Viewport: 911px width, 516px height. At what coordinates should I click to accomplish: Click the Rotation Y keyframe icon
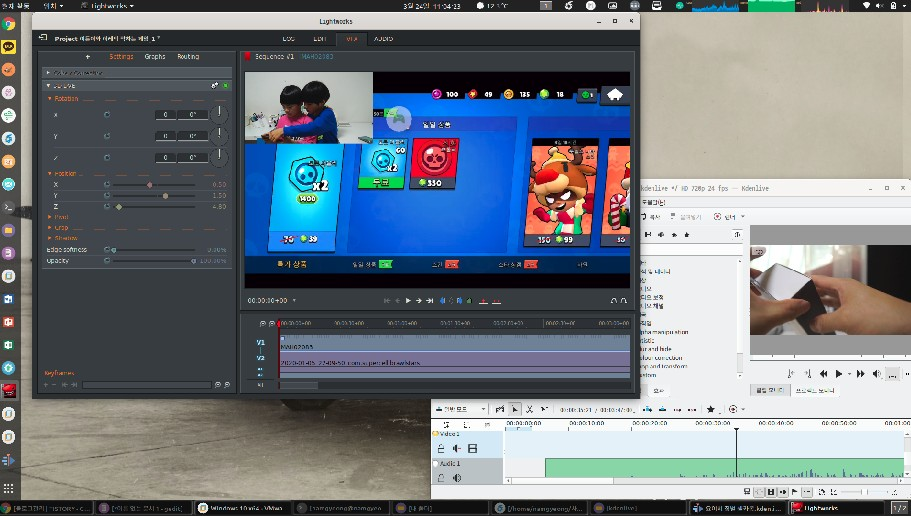coord(107,136)
